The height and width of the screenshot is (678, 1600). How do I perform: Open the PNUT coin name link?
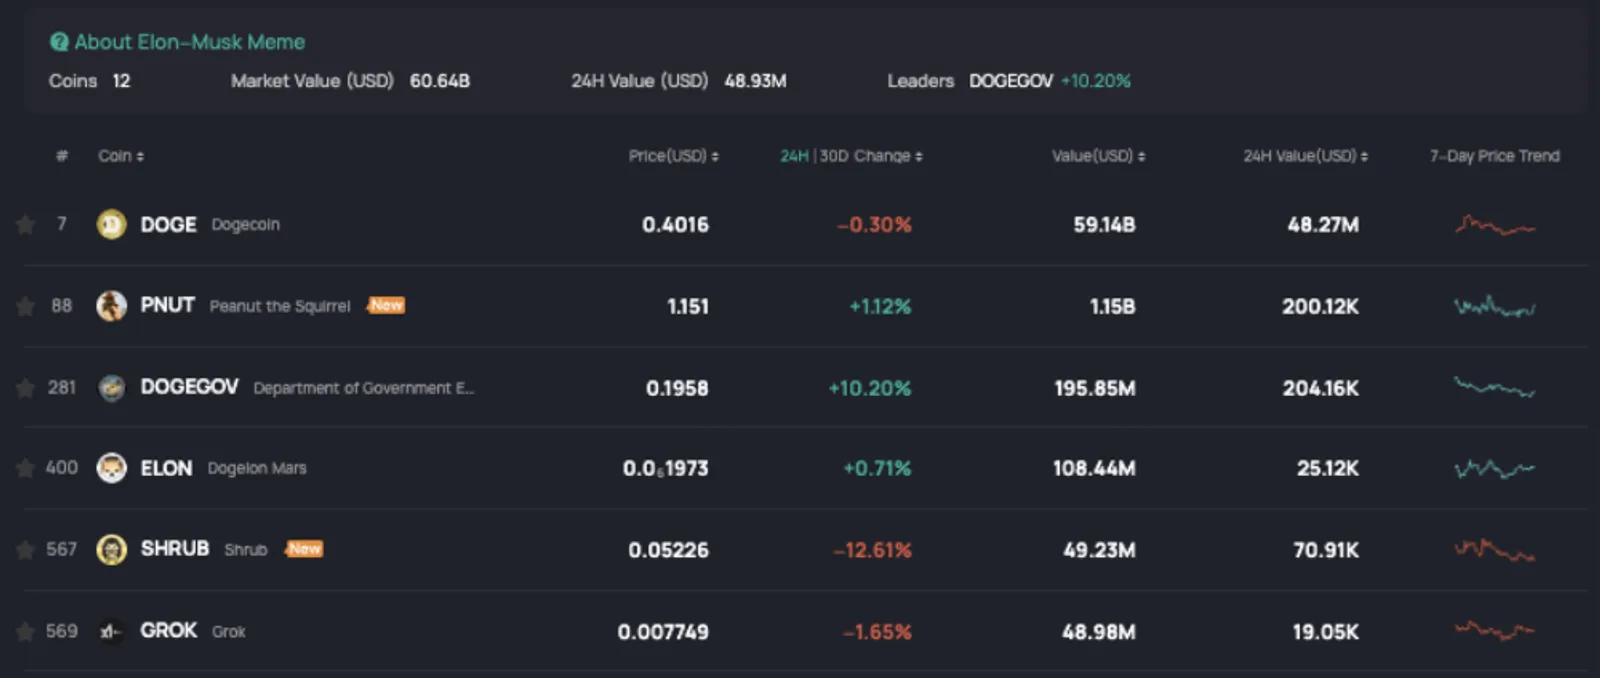[167, 305]
